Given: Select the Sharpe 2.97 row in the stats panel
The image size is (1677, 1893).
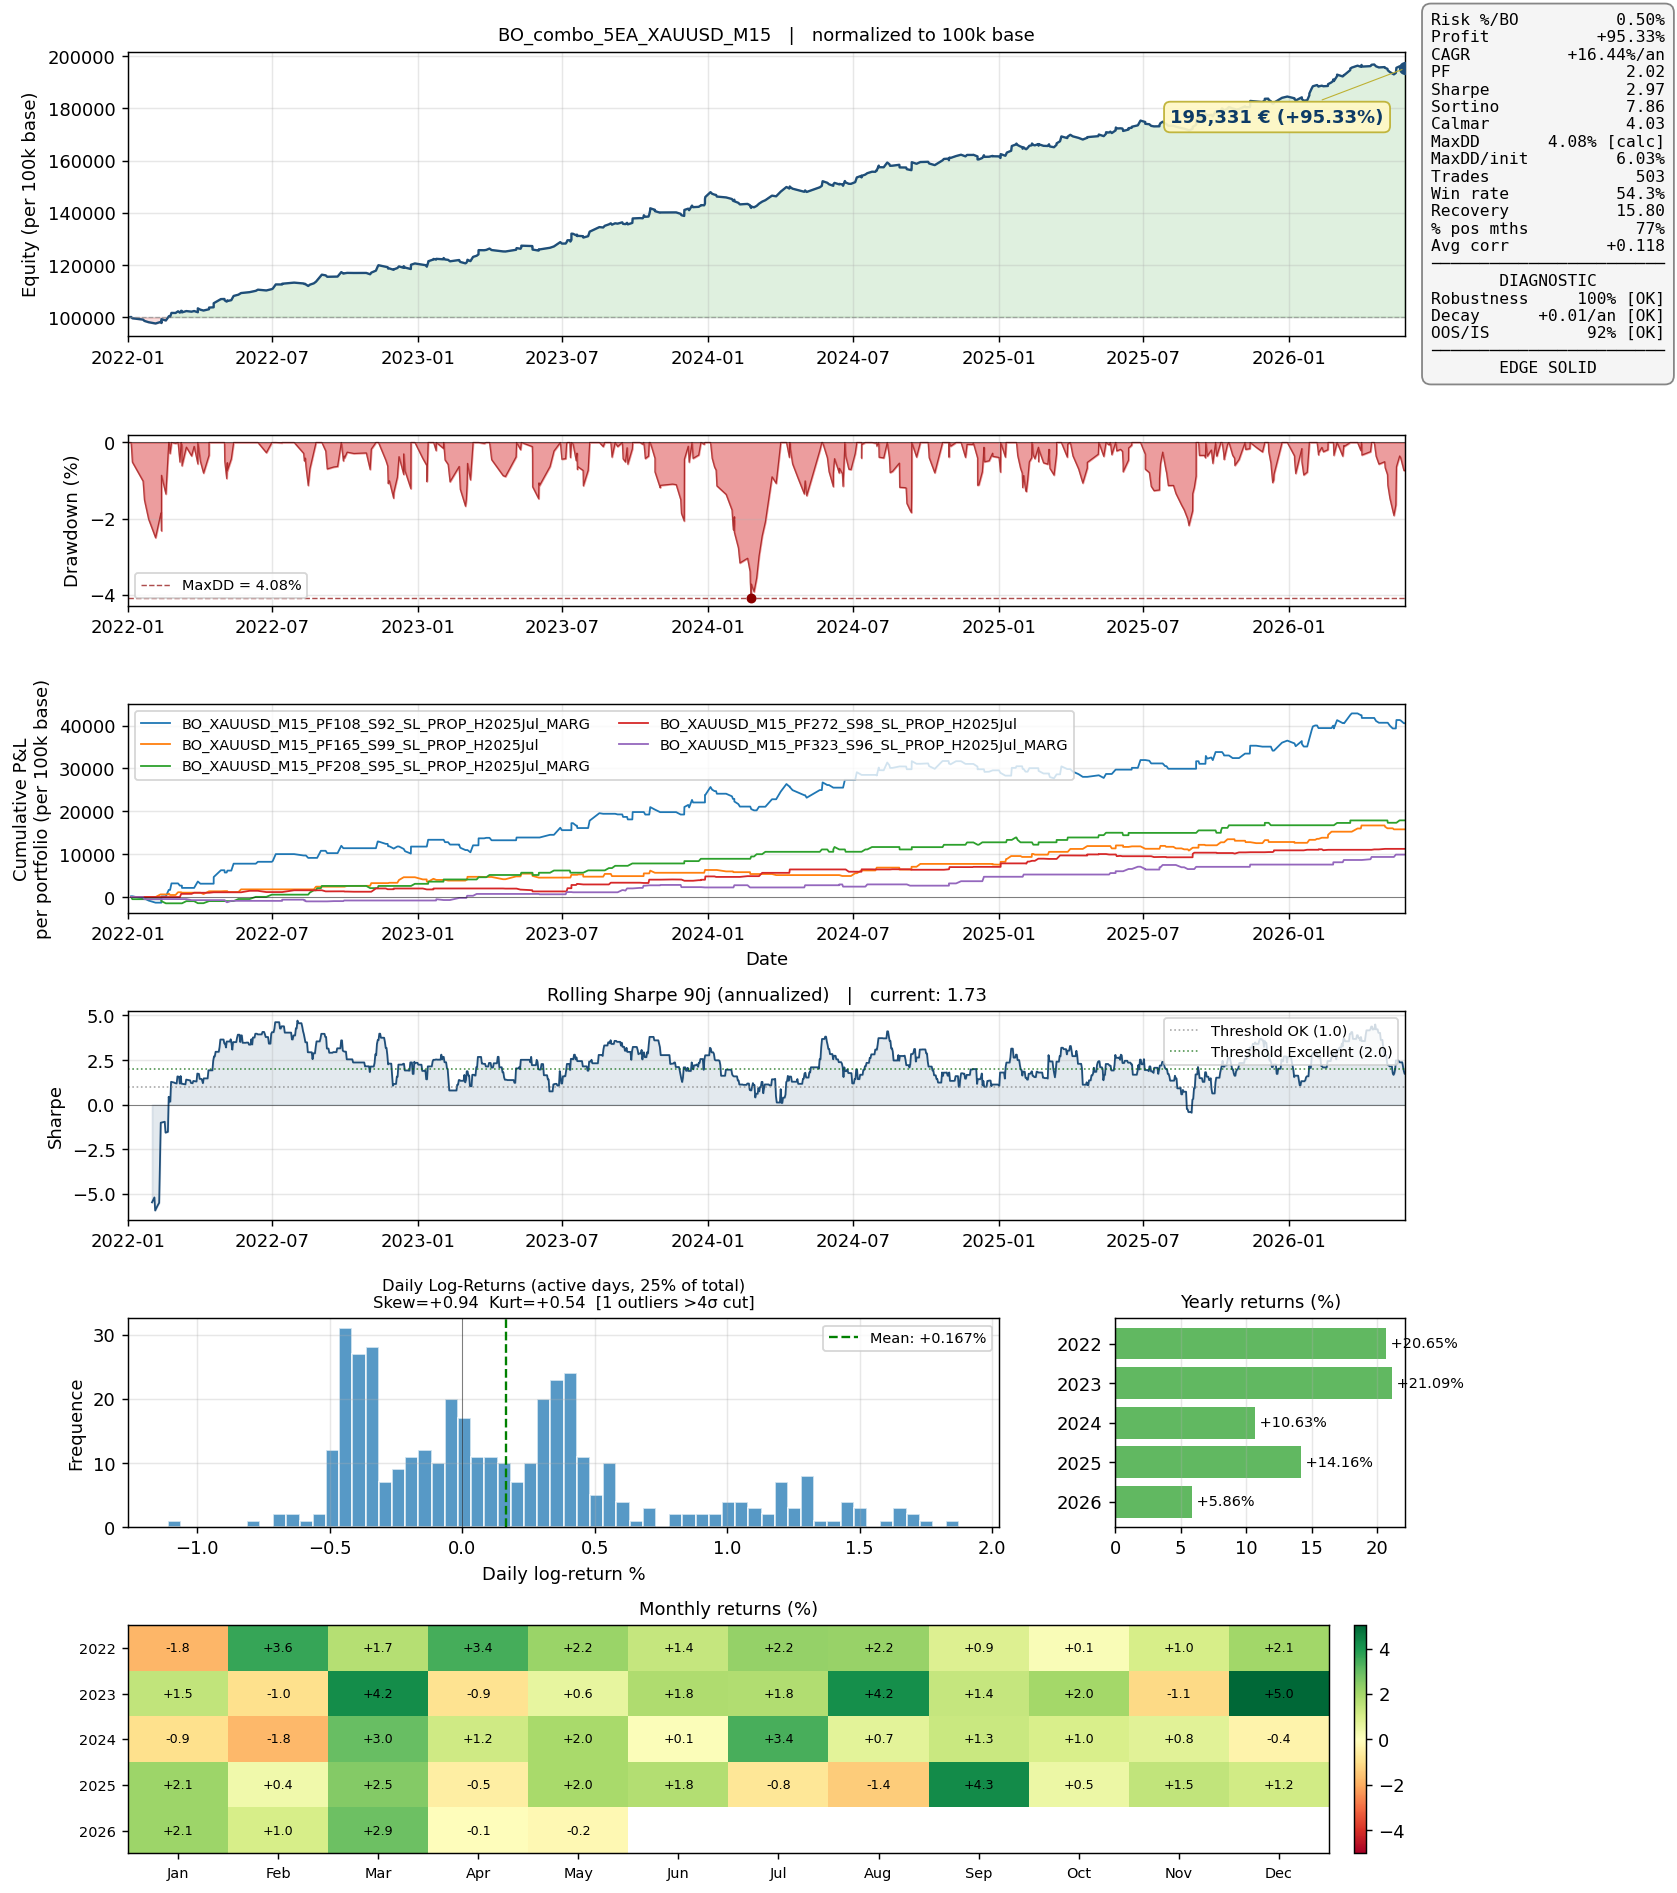Looking at the screenshot, I should tap(1547, 90).
